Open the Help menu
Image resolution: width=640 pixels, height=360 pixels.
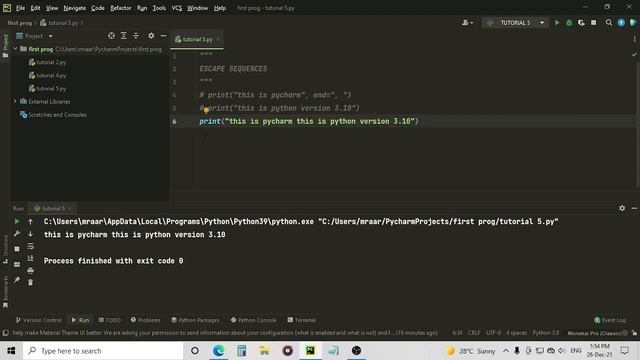click(220, 8)
